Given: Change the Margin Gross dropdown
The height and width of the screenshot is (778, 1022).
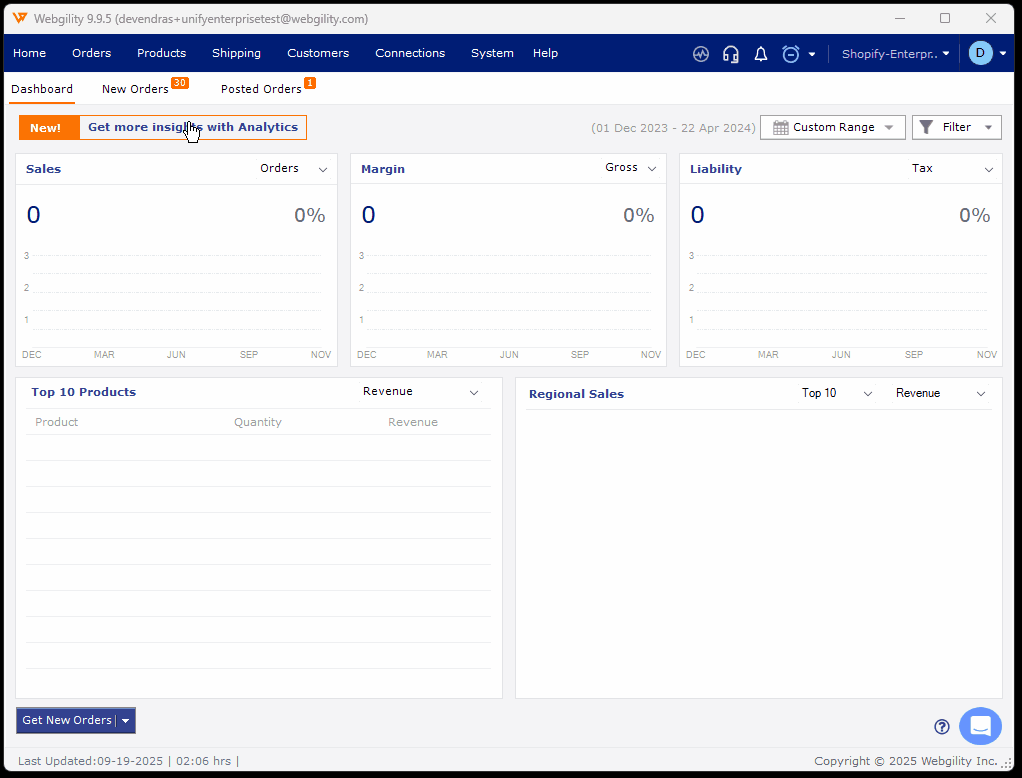Looking at the screenshot, I should (x=631, y=168).
